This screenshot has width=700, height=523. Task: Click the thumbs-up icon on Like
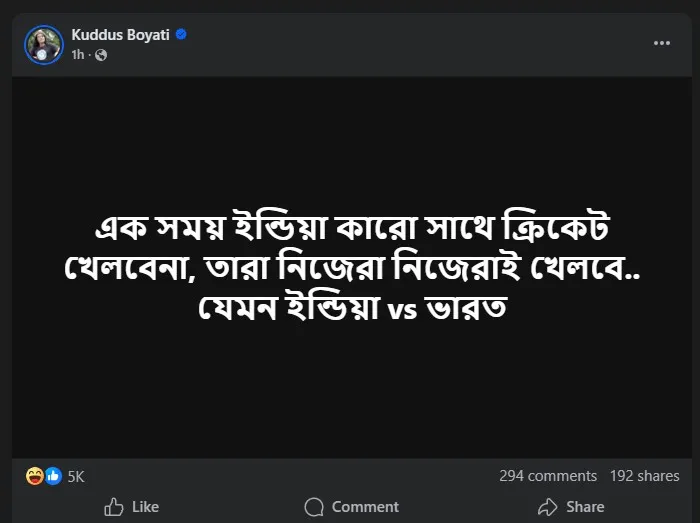click(114, 507)
